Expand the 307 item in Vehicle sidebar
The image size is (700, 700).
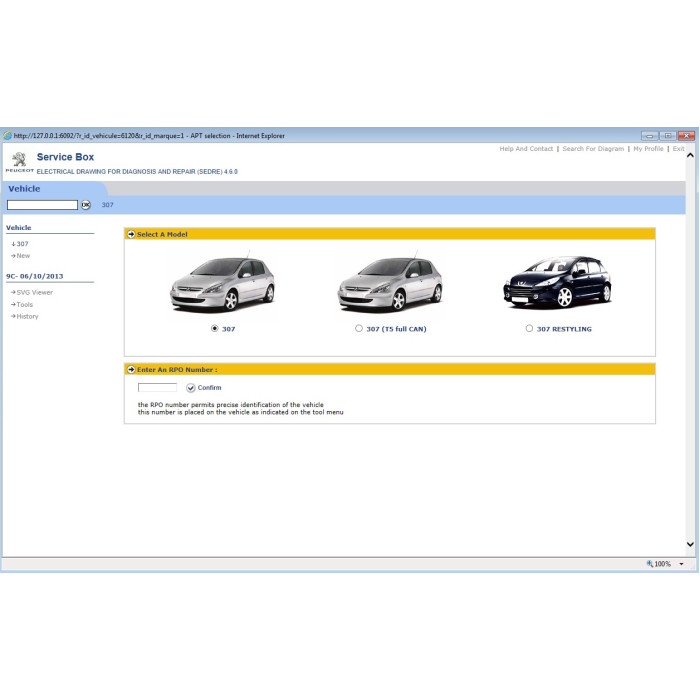[20, 244]
